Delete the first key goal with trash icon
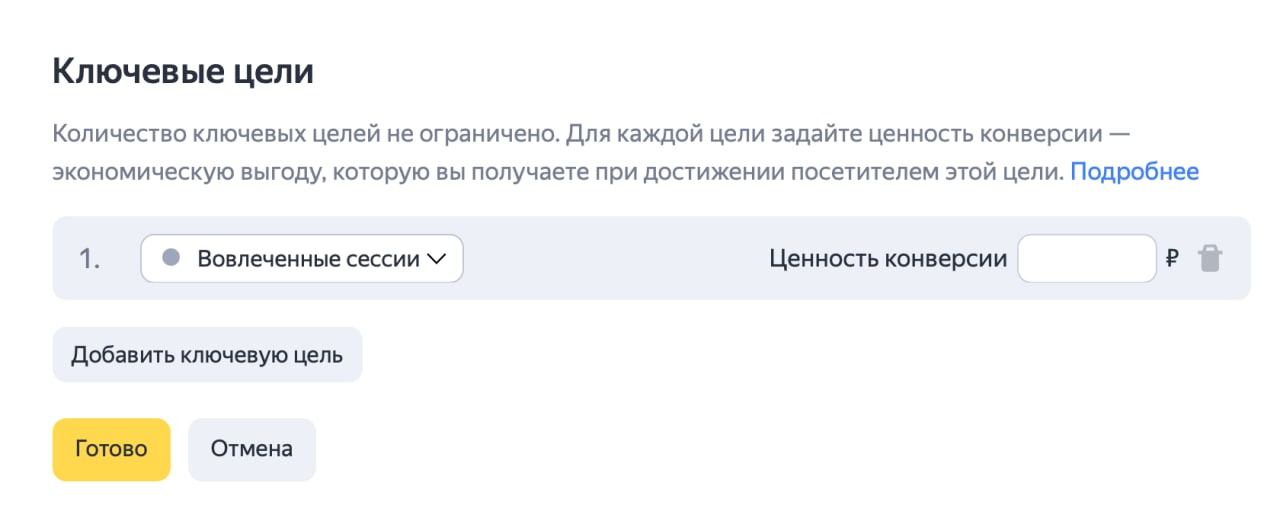The image size is (1280, 521). 1210,259
